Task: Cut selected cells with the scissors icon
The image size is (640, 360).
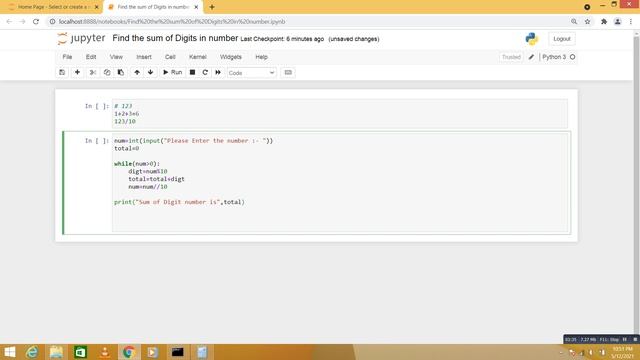Action: 93,72
